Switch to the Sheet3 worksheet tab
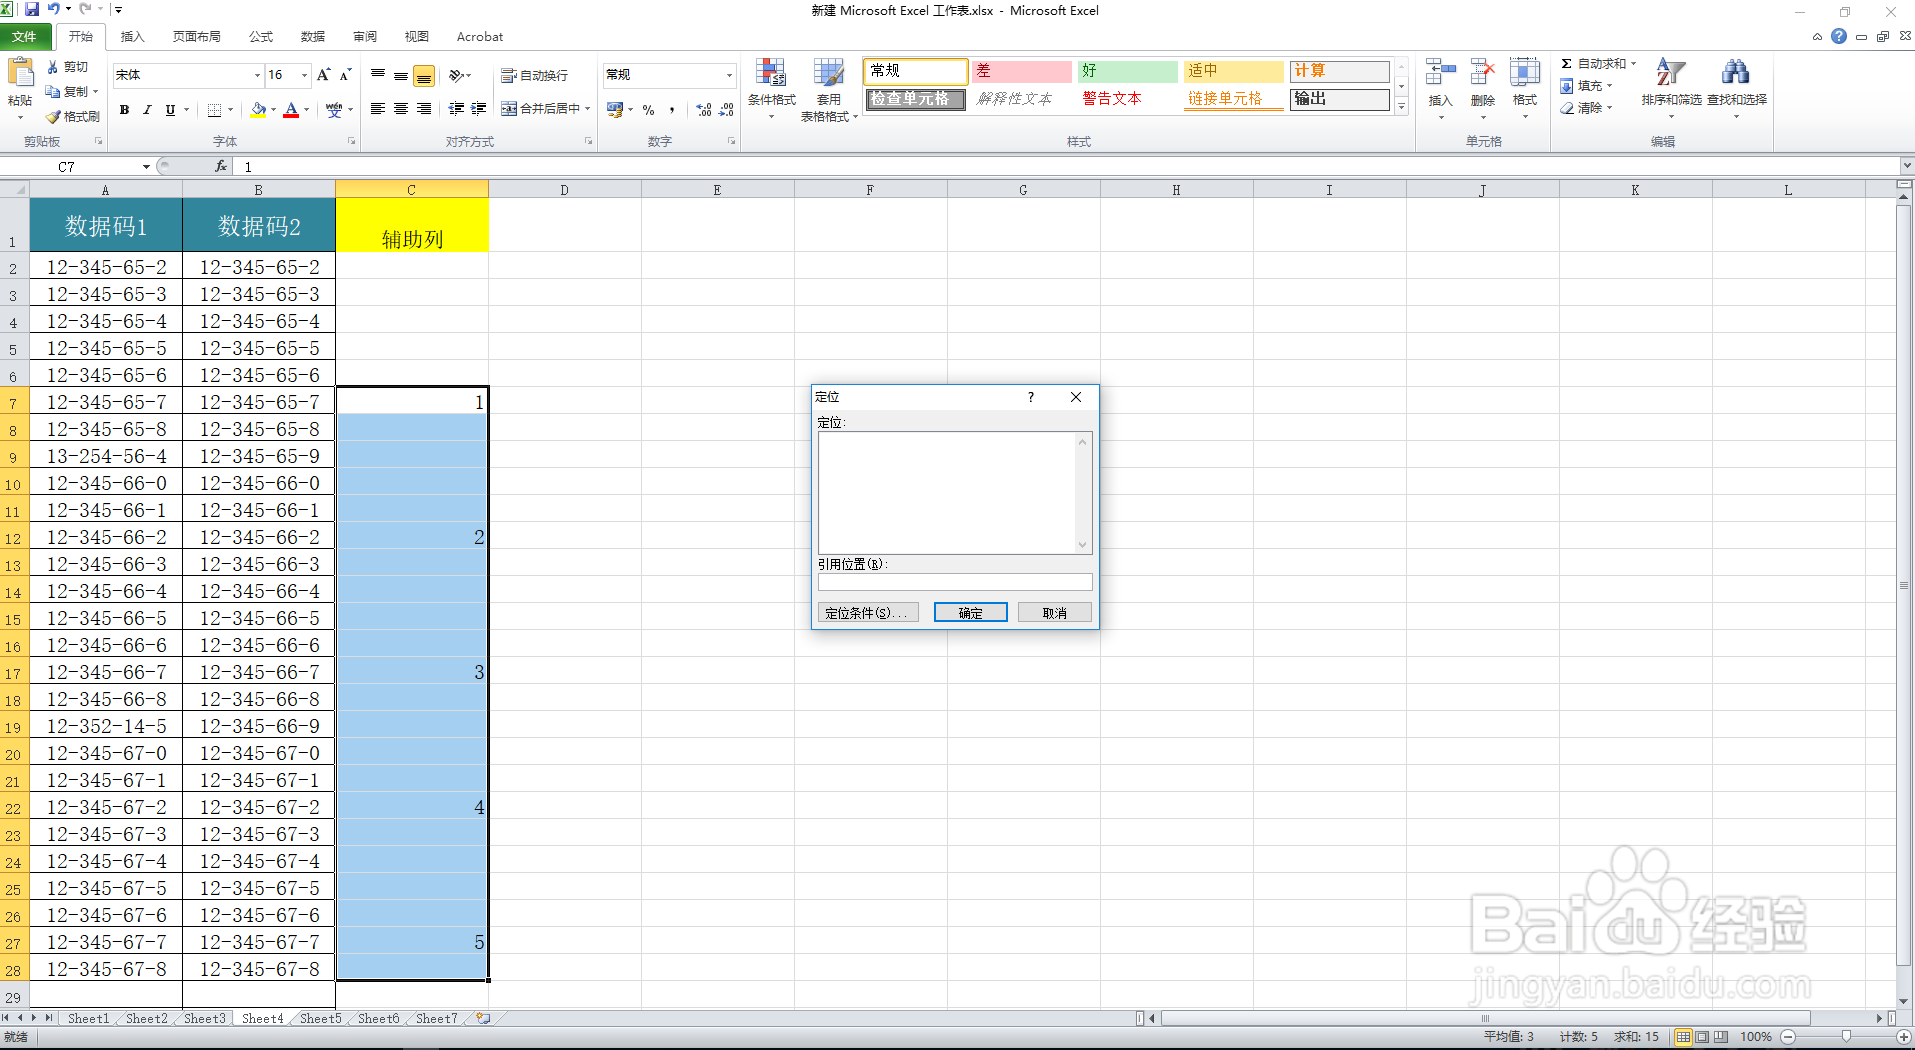The height and width of the screenshot is (1050, 1915). click(x=204, y=1018)
